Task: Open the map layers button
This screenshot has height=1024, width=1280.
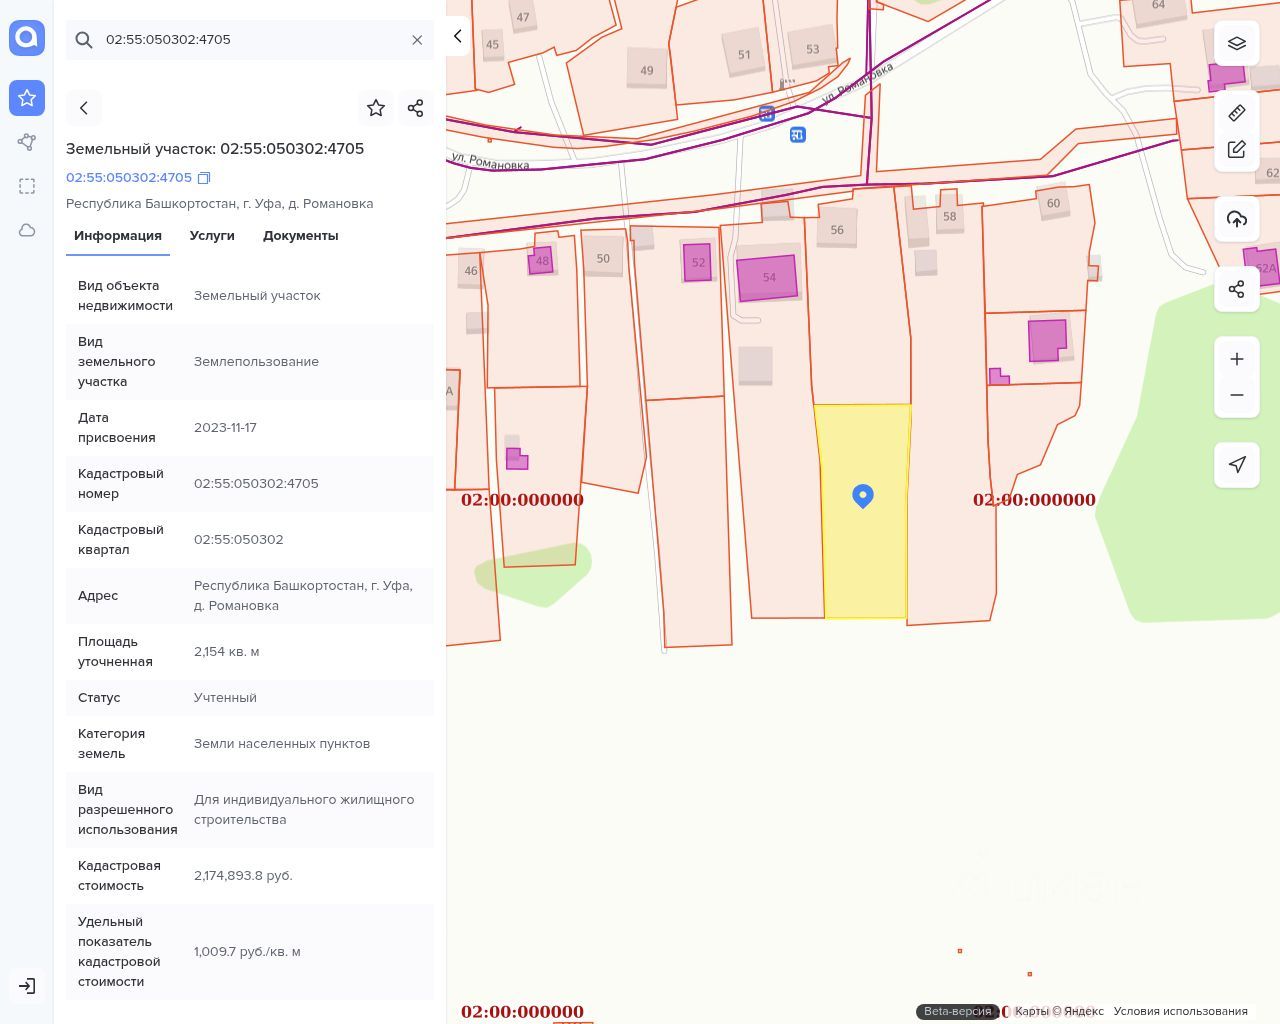Action: 1237,43
